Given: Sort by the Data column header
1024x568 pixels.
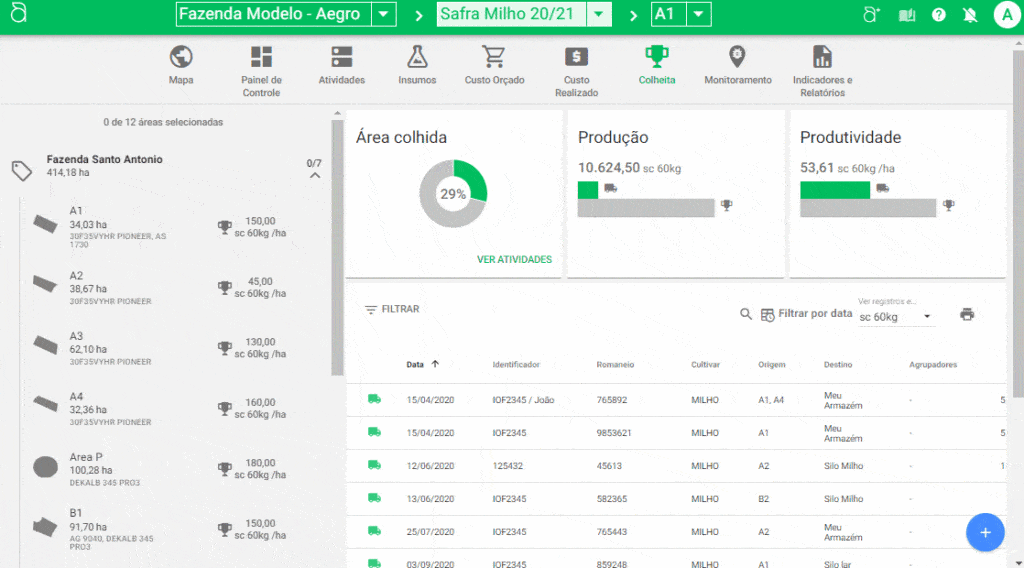Looking at the screenshot, I should pos(415,365).
